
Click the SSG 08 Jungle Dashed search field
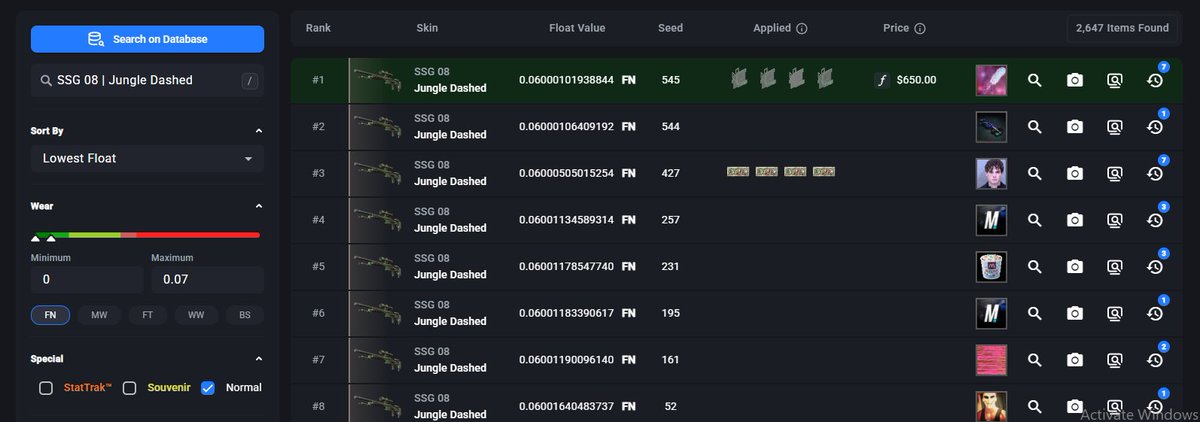147,80
